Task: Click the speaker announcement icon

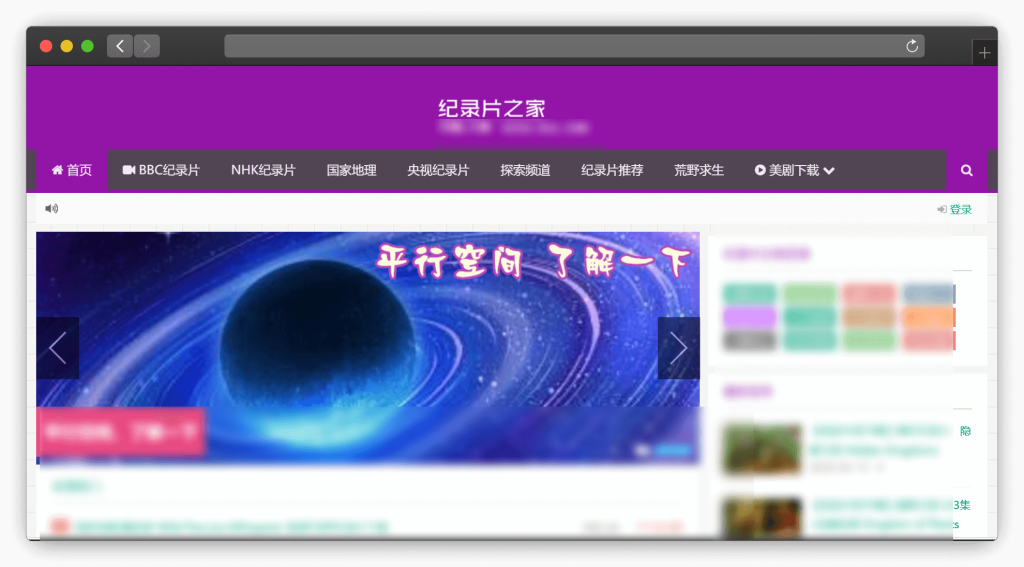Action: coord(52,208)
